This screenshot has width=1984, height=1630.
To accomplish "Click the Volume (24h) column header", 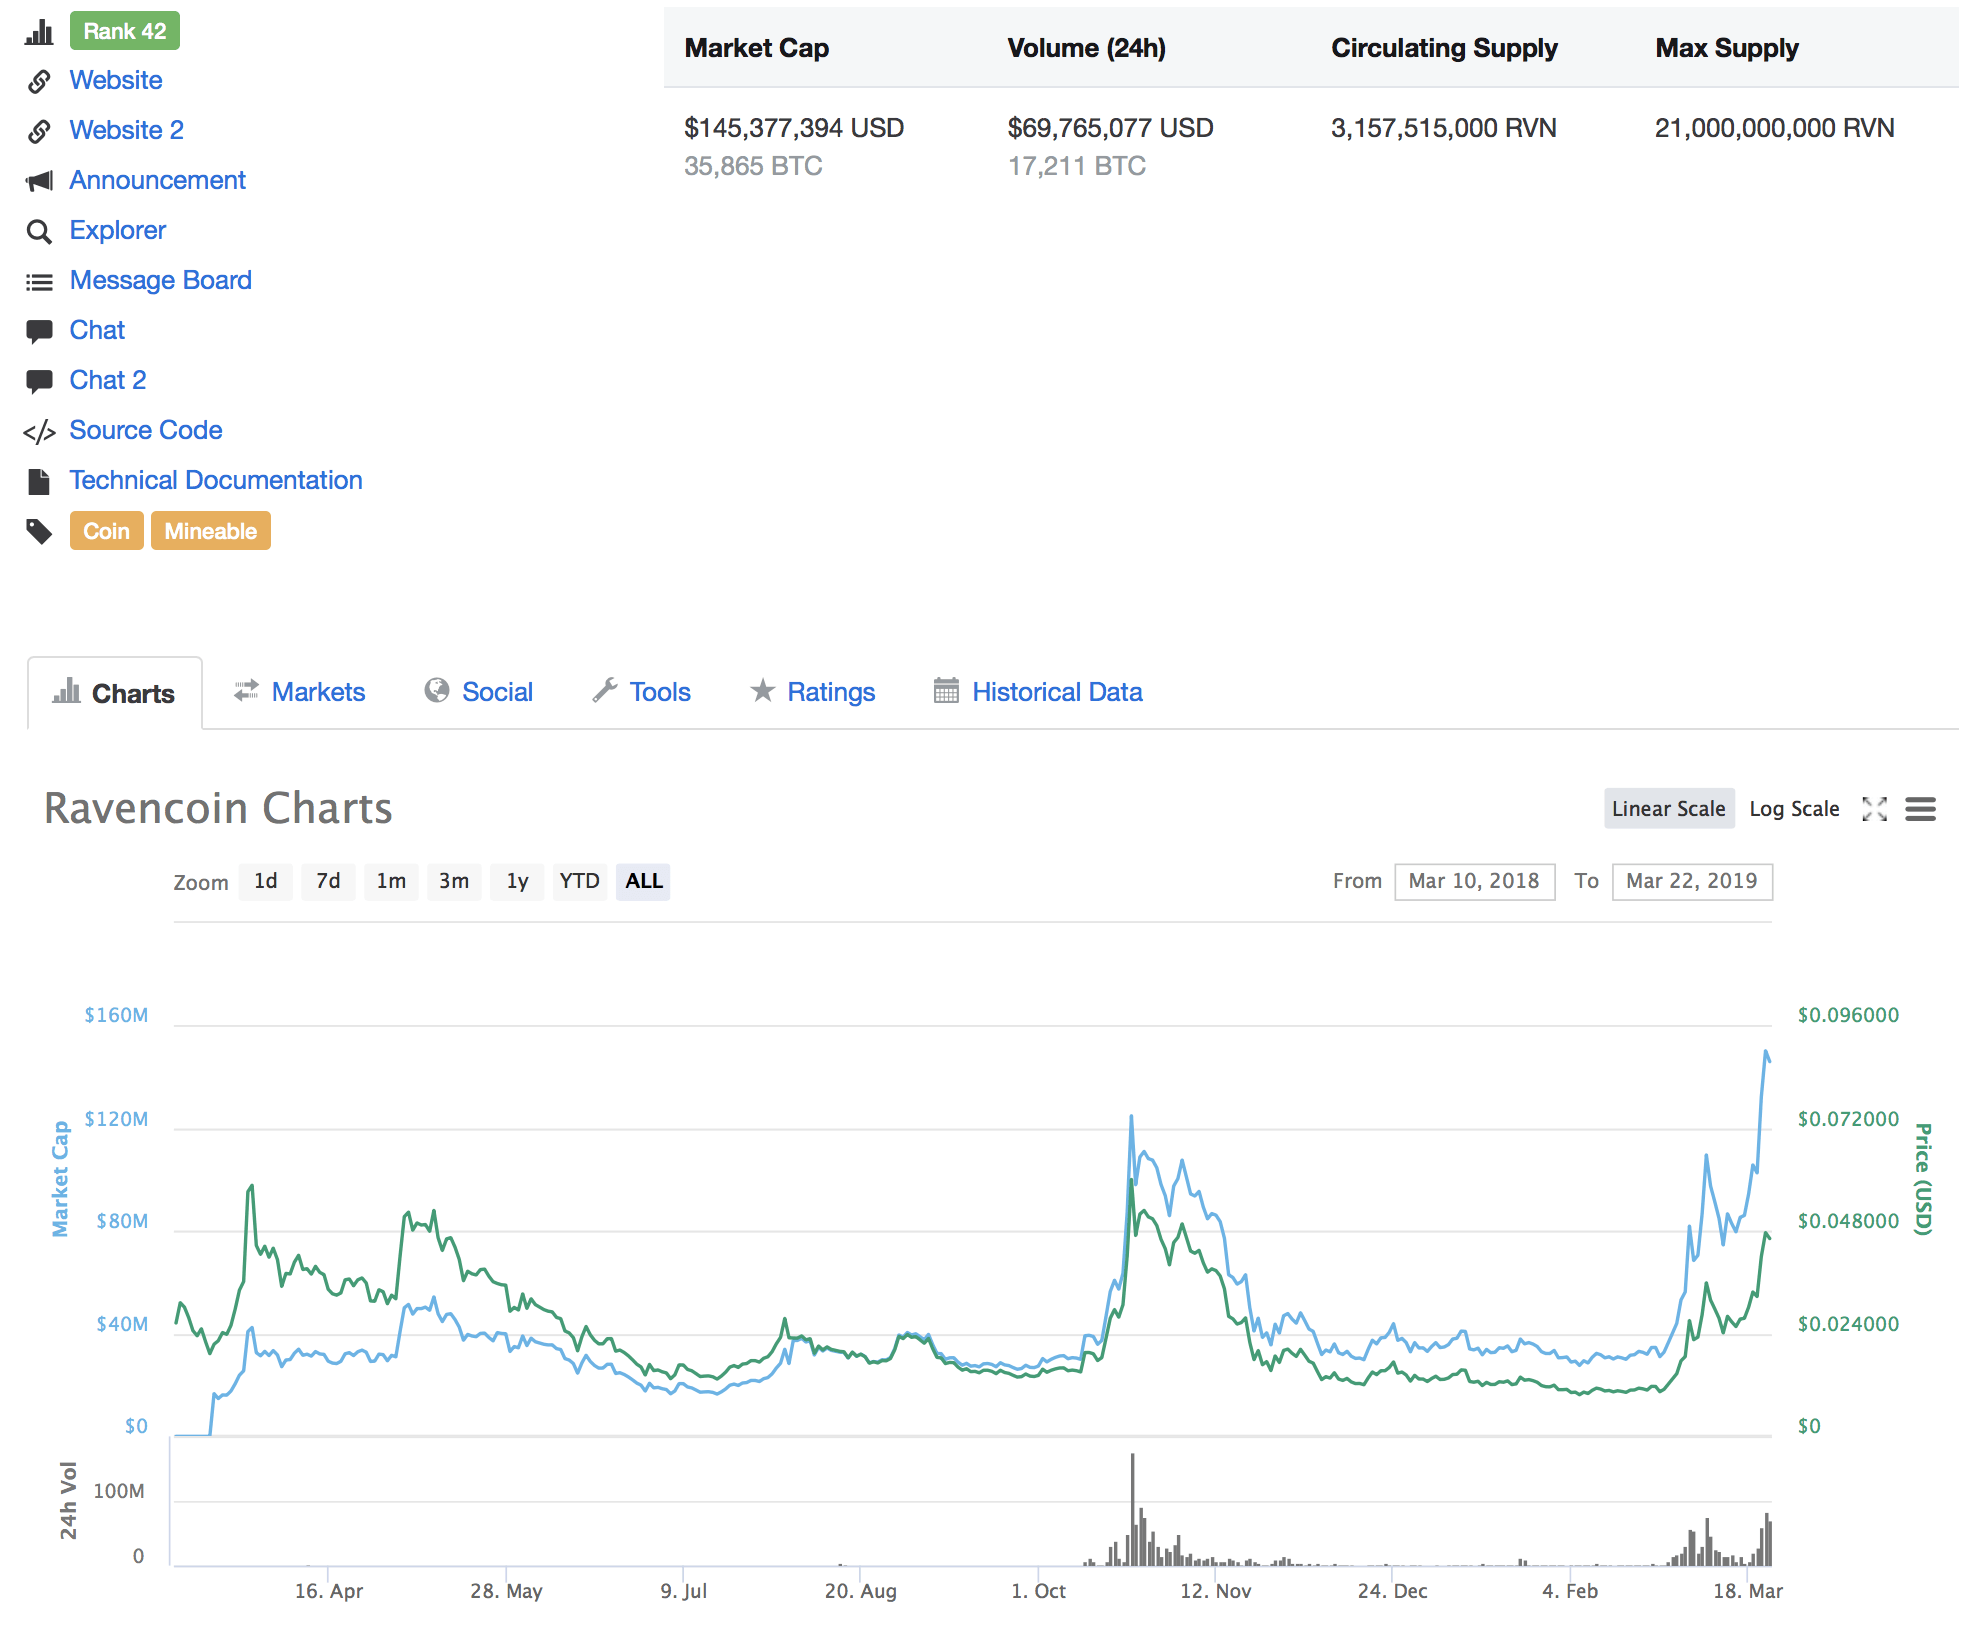I will (x=1087, y=48).
